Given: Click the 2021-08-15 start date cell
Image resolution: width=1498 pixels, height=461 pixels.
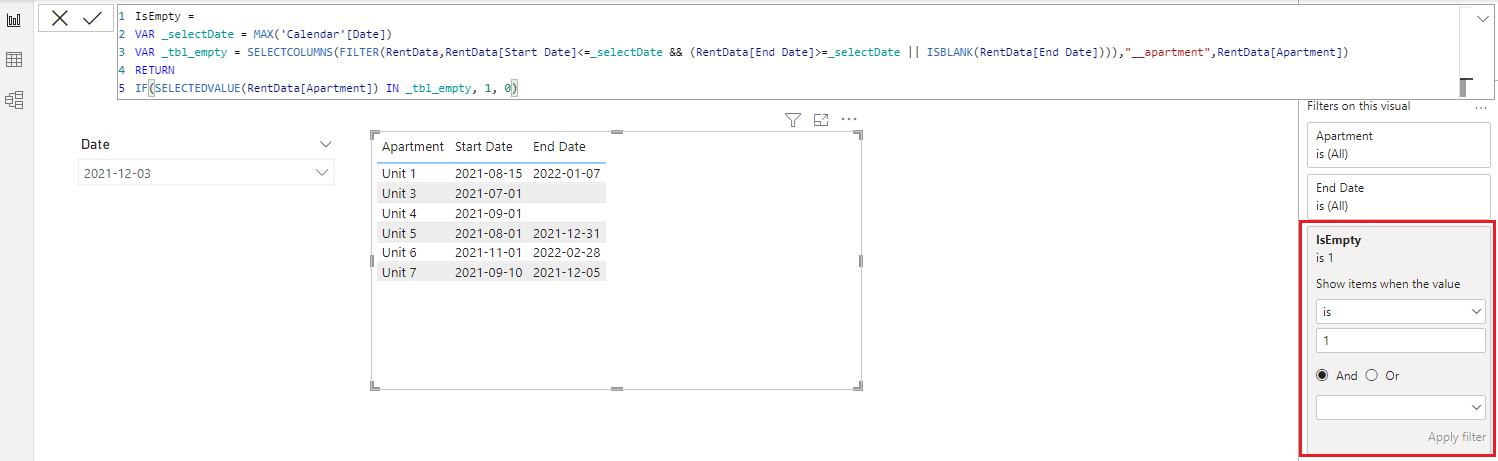Looking at the screenshot, I should tap(488, 173).
